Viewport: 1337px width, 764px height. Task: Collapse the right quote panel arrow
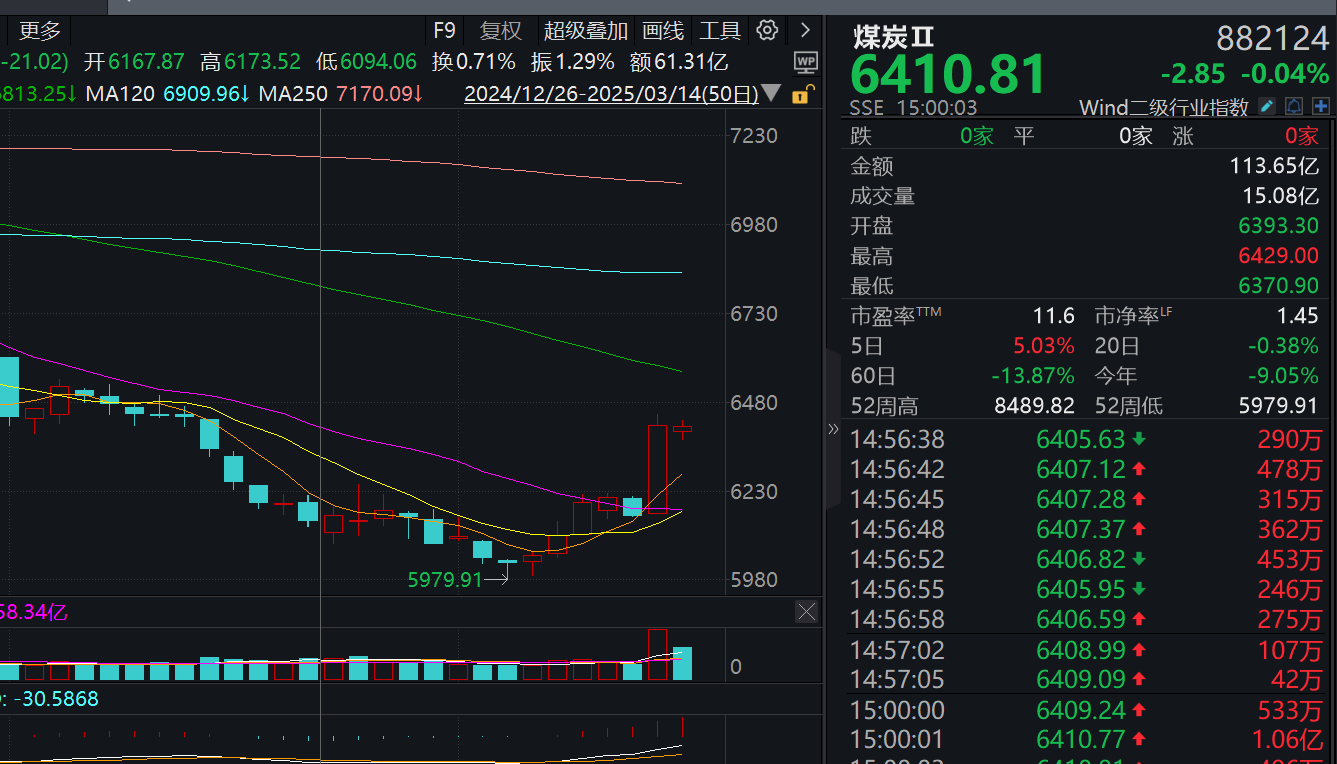[833, 429]
